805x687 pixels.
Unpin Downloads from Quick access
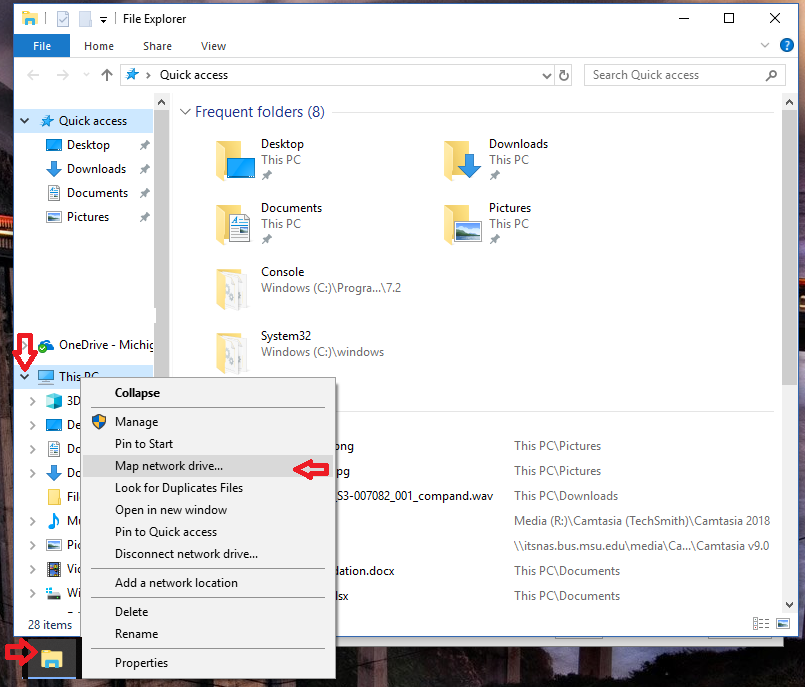click(143, 168)
